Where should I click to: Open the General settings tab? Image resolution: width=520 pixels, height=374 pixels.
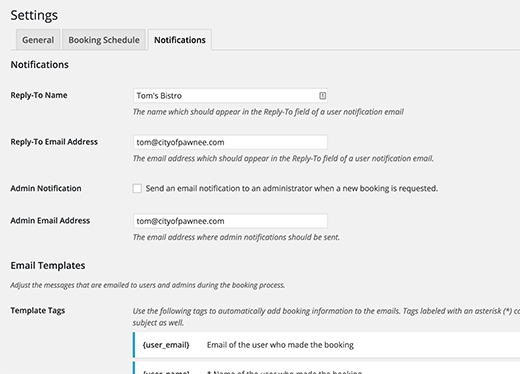pyautogui.click(x=38, y=40)
